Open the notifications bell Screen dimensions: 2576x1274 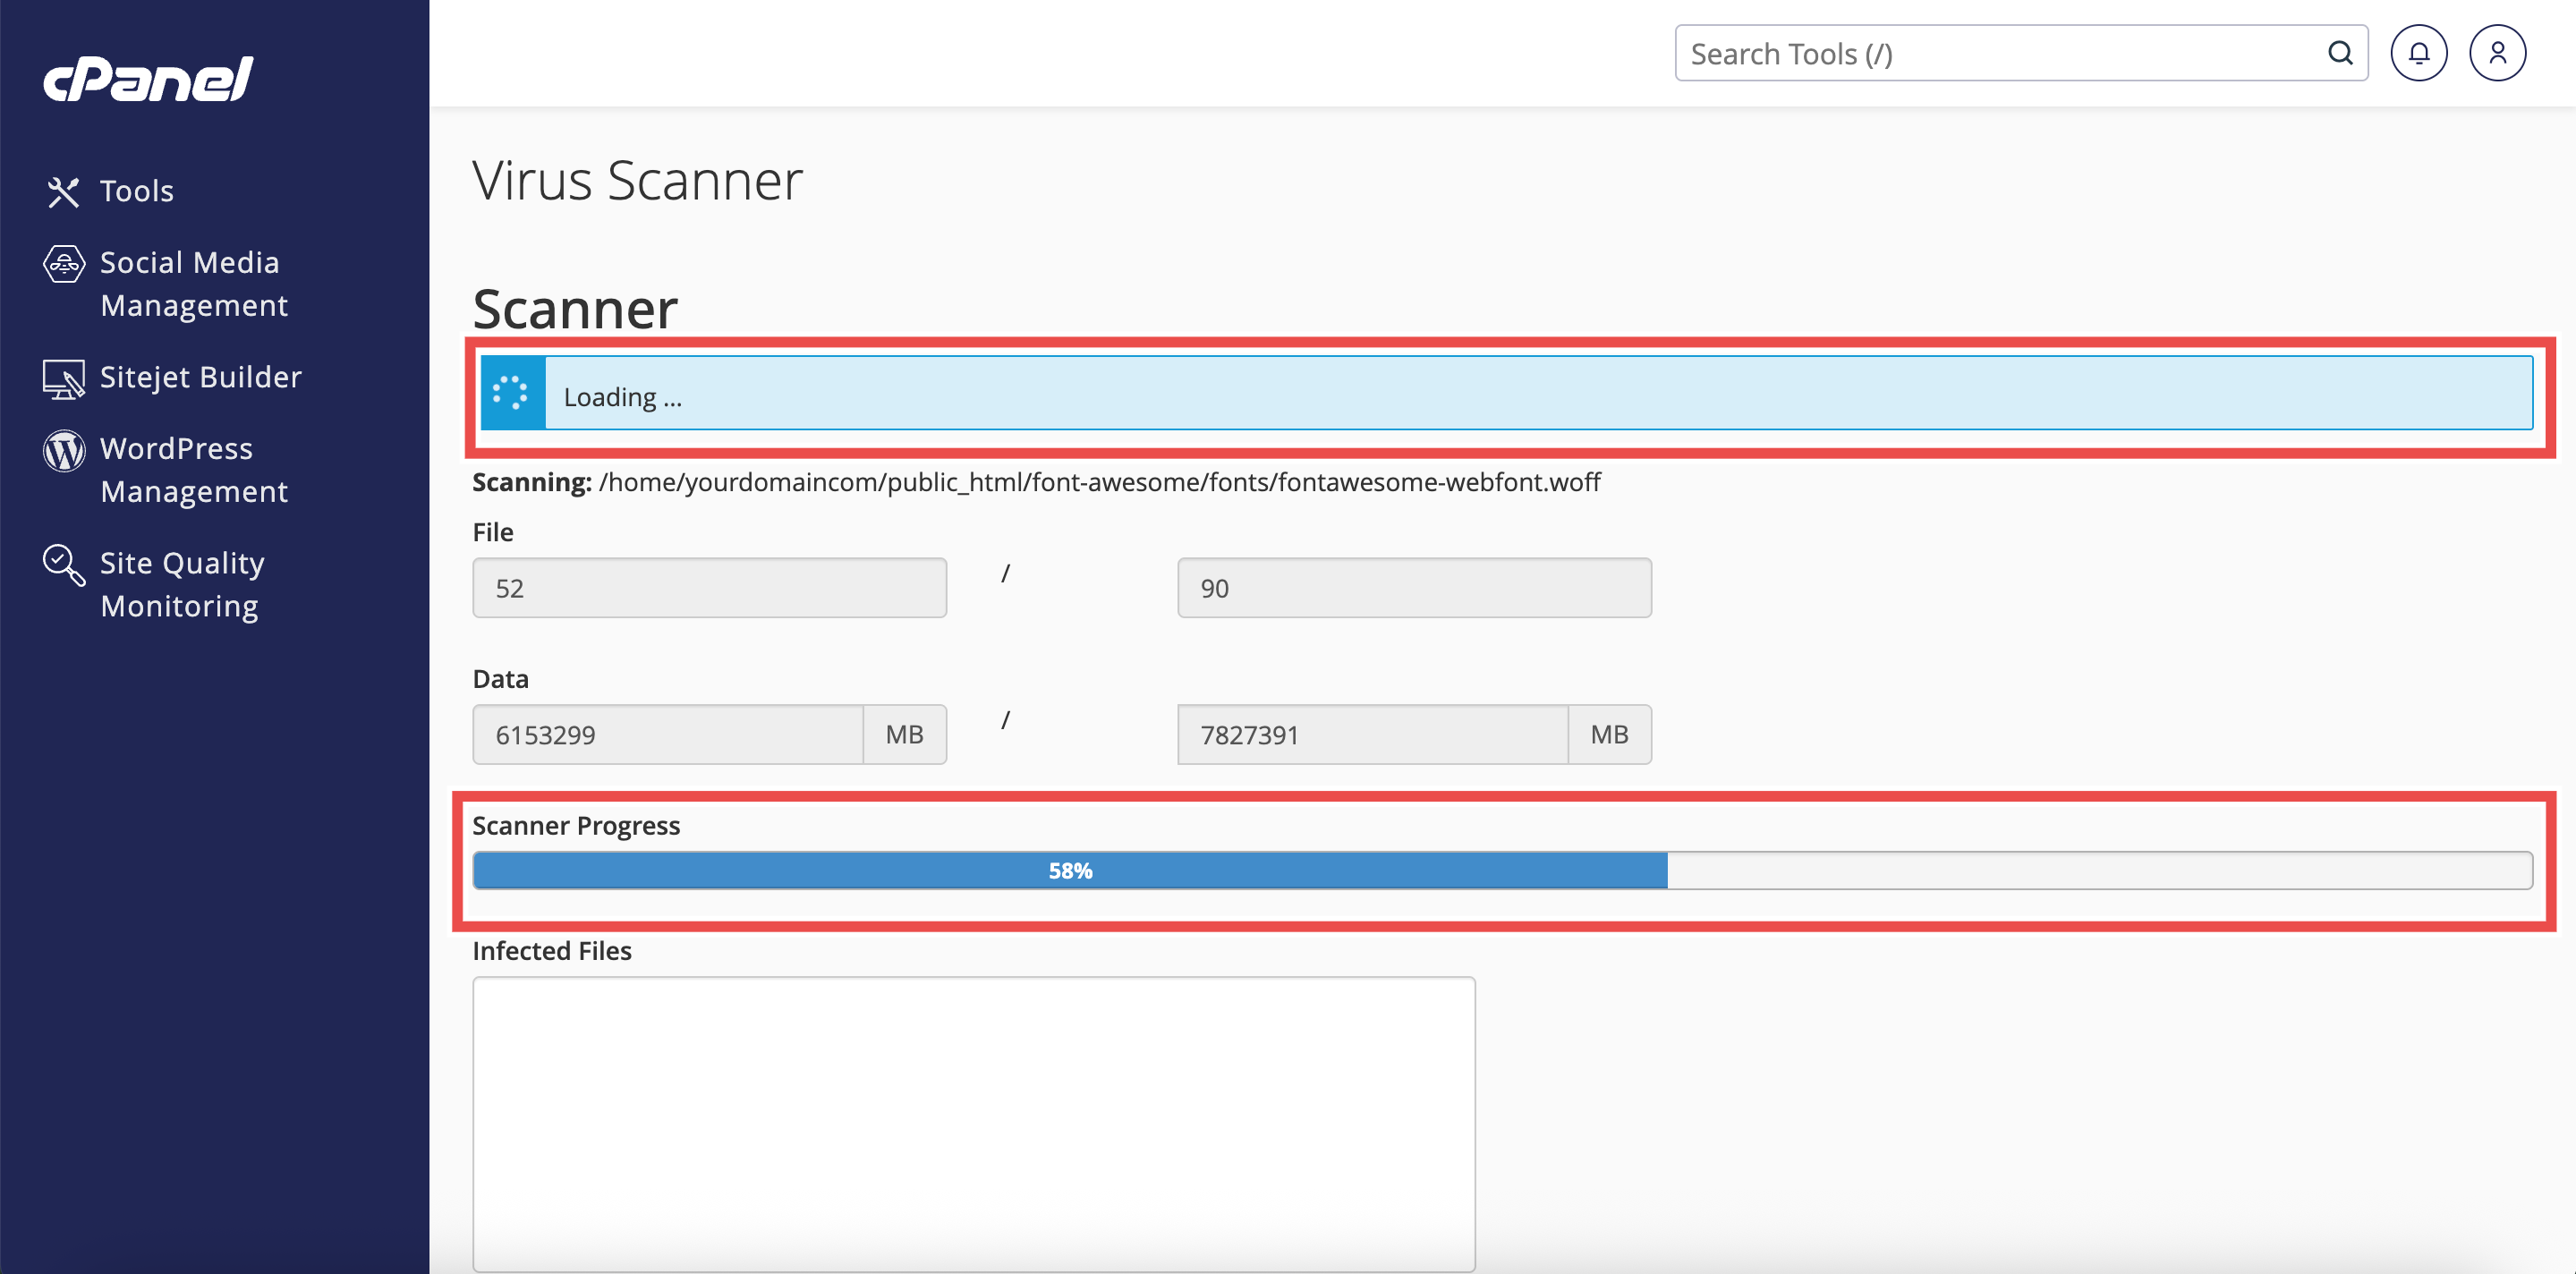point(2418,53)
